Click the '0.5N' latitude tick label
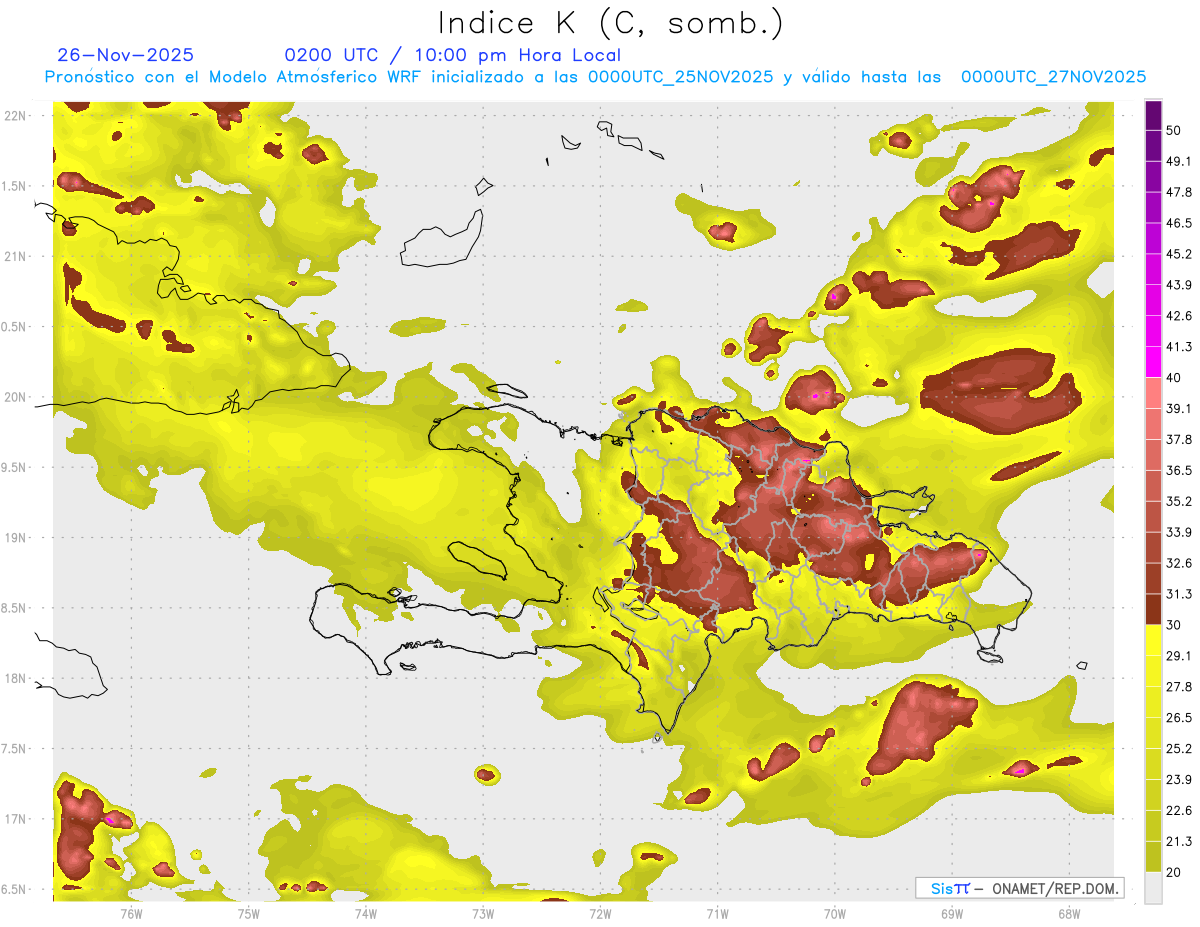The width and height of the screenshot is (1200, 927). [x=15, y=327]
